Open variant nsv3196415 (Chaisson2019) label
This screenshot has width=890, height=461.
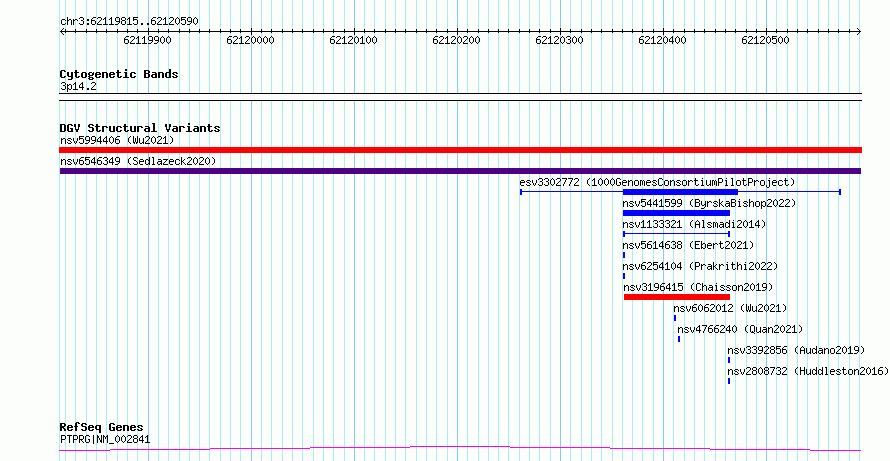[698, 287]
